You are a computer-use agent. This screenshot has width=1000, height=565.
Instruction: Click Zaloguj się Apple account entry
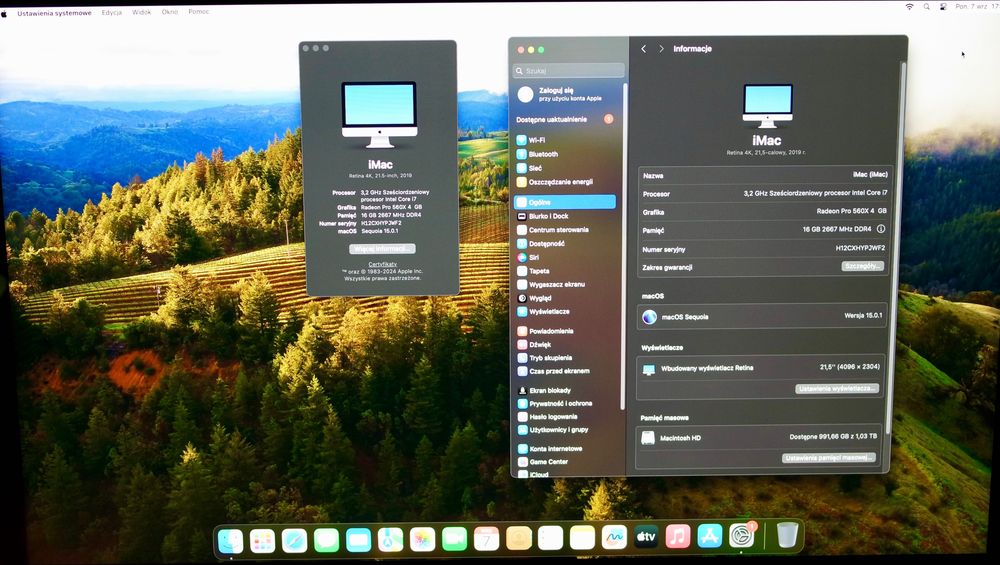568,94
